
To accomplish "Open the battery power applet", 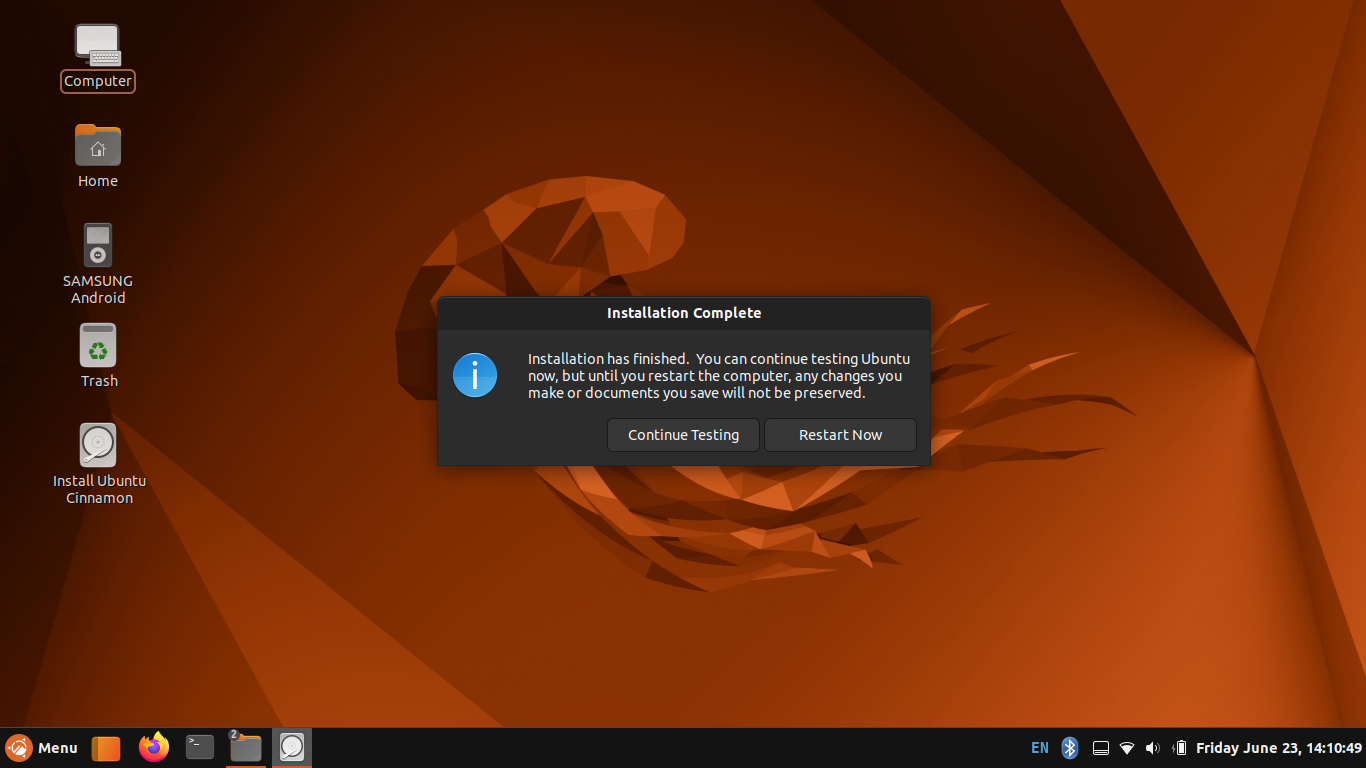I will pos(1180,748).
